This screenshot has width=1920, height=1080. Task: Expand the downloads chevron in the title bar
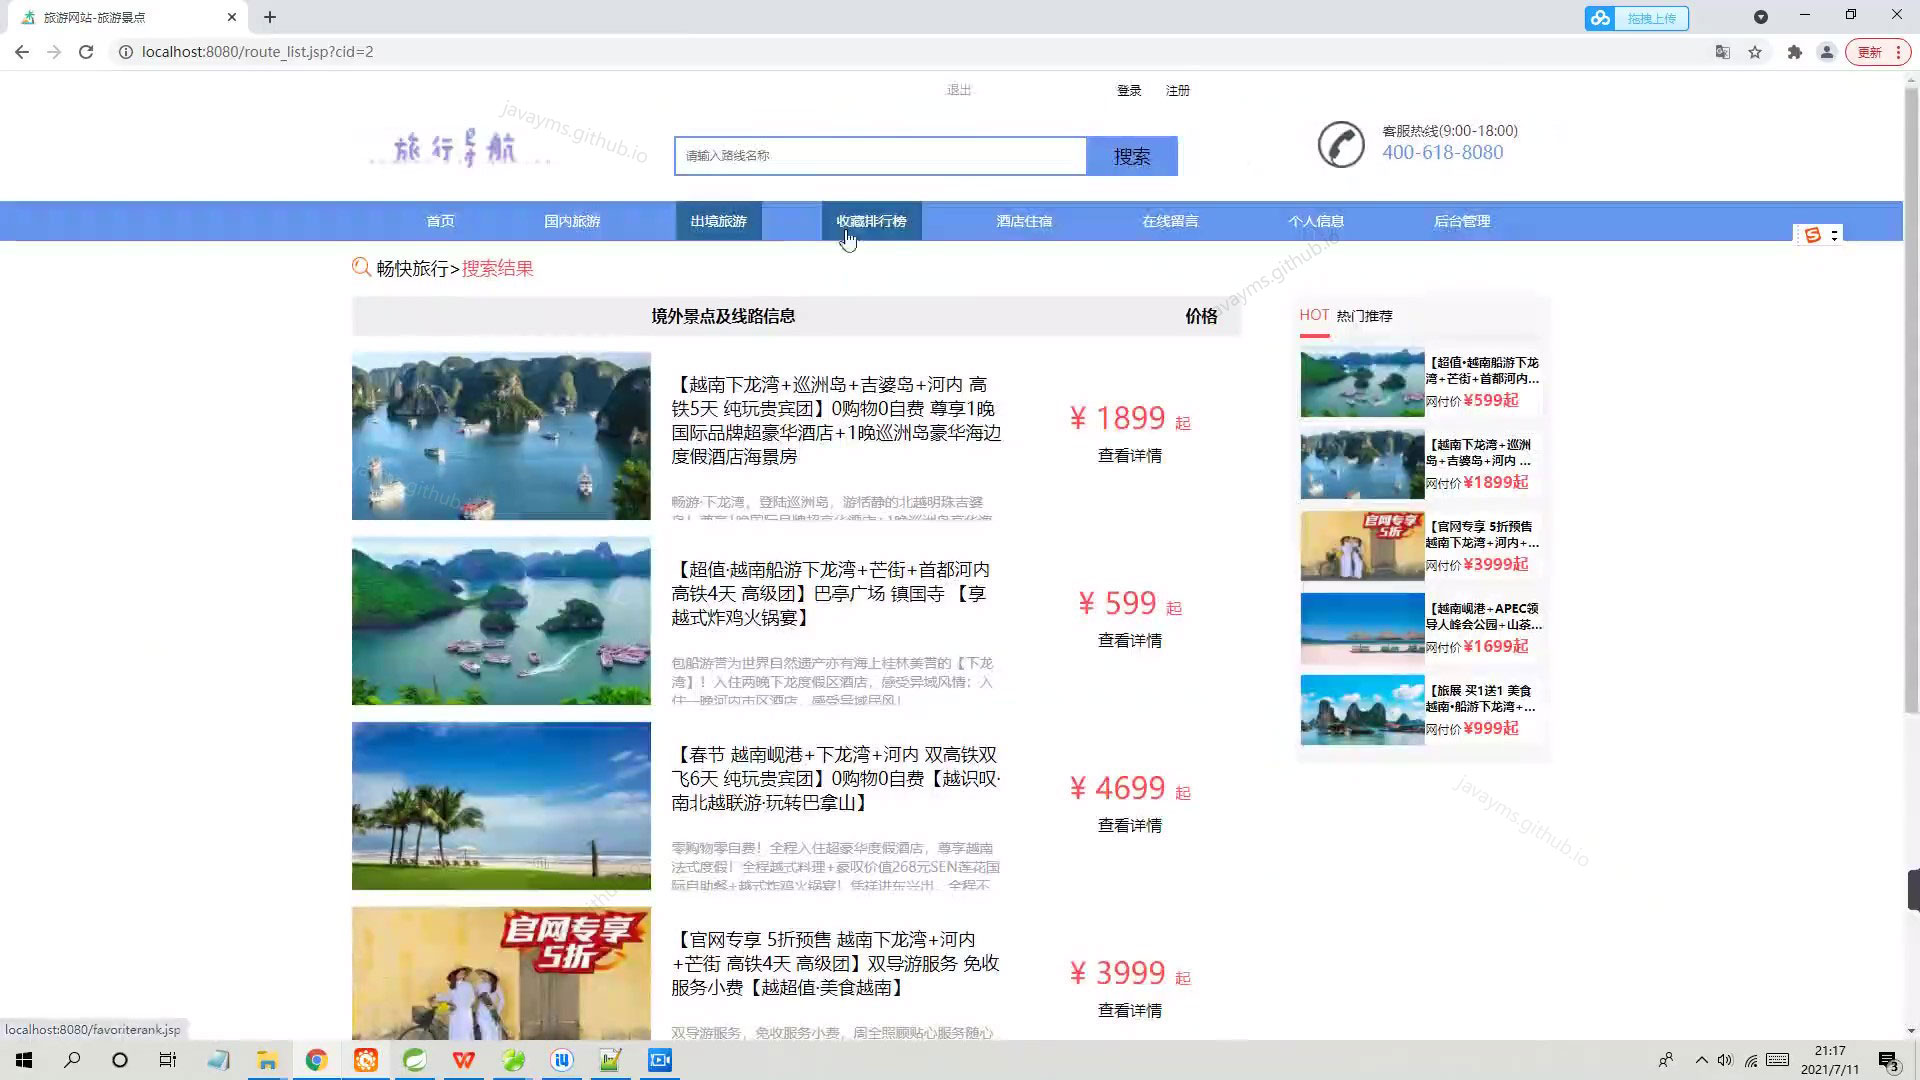click(1760, 17)
